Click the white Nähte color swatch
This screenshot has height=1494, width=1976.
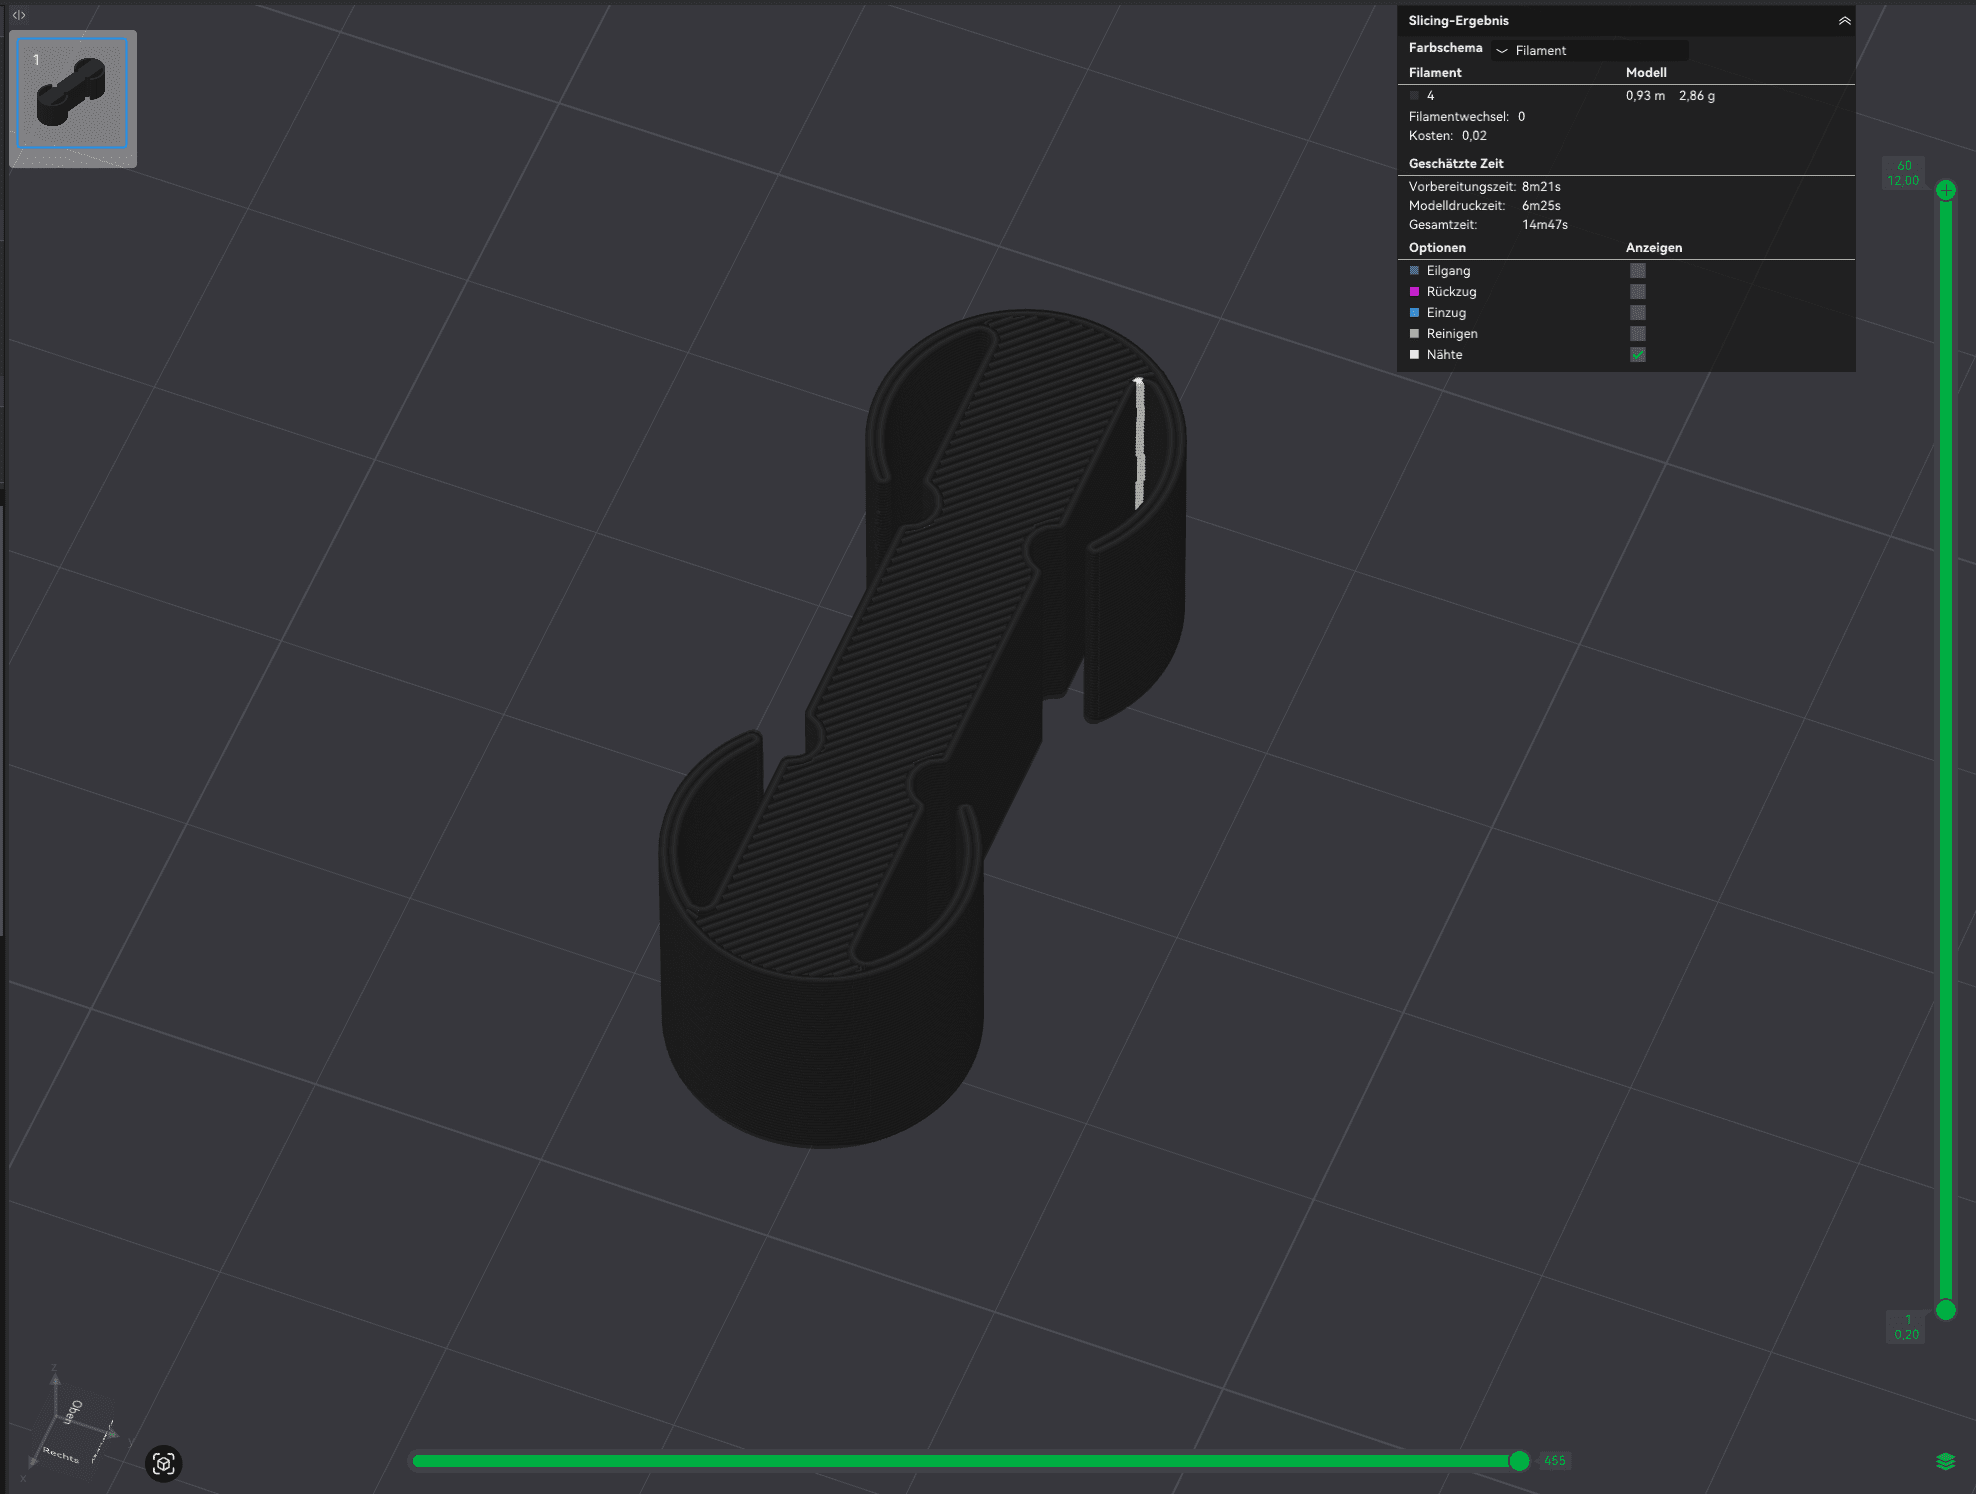click(x=1414, y=355)
